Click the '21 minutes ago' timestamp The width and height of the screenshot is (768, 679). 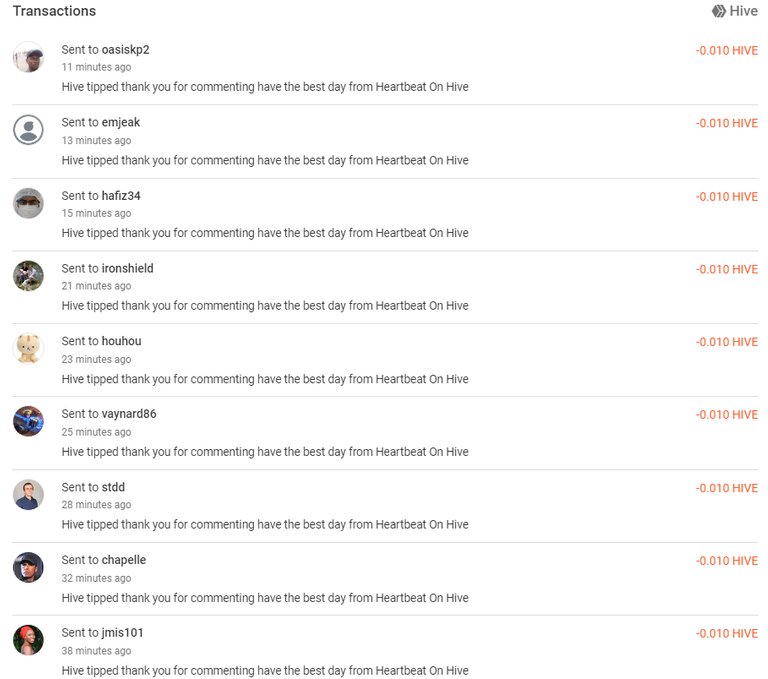[x=96, y=286]
